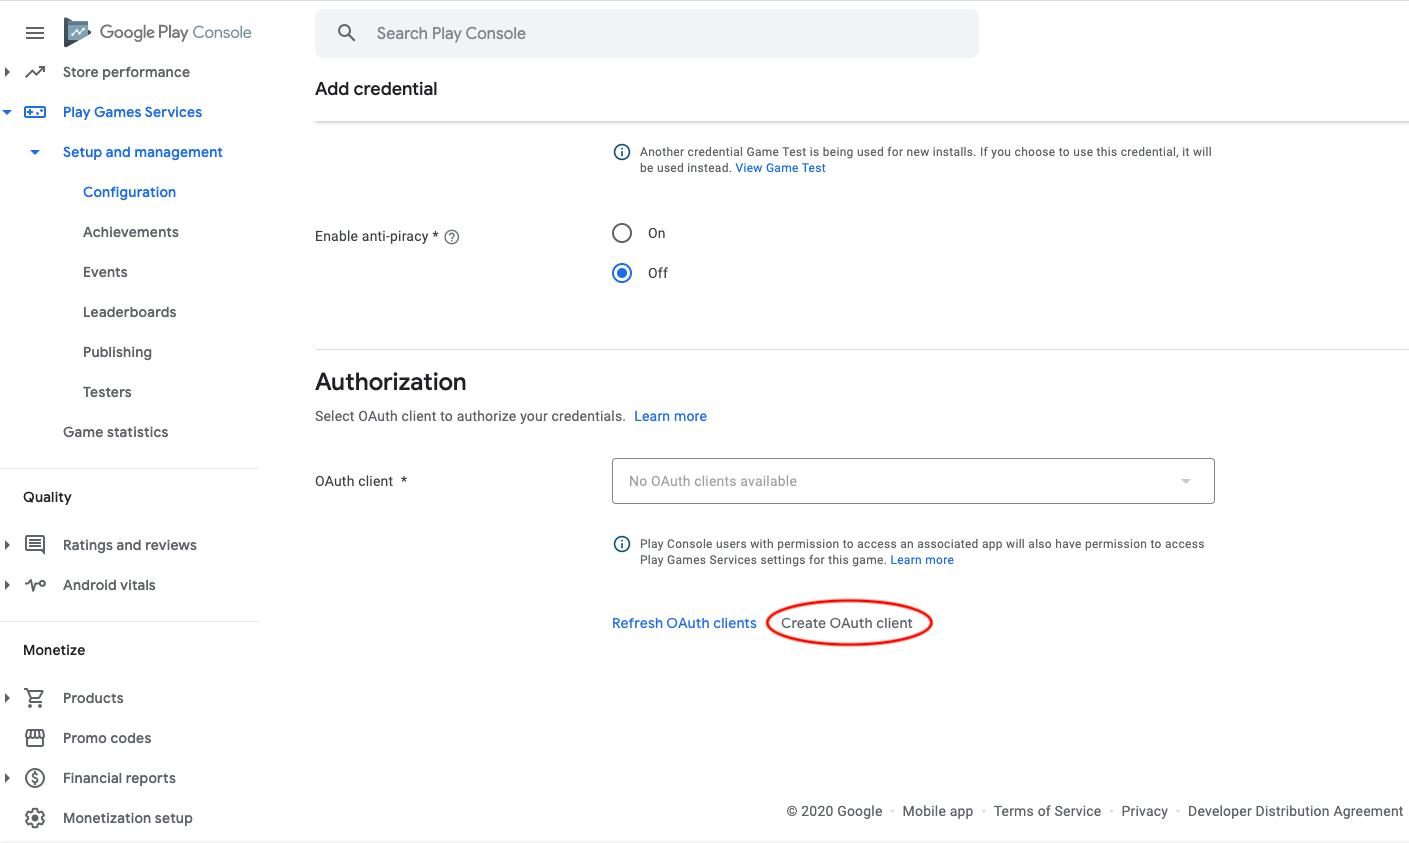Go to Achievements page
The image size is (1409, 843).
coord(131,232)
